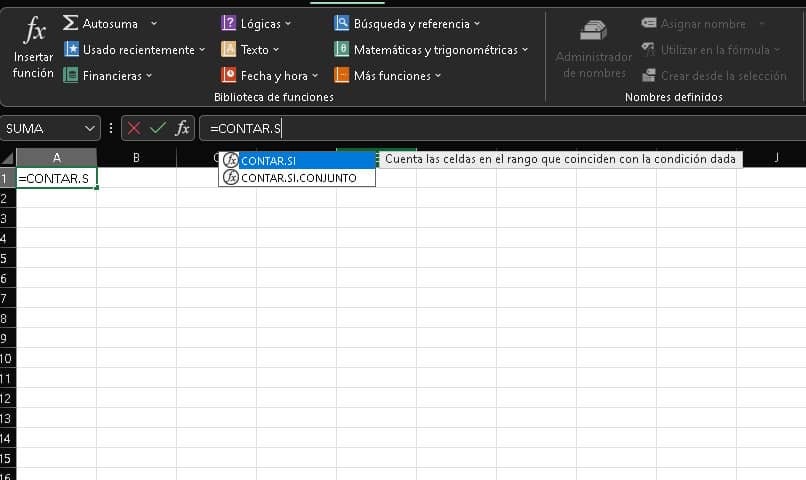Select column B header
The image size is (806, 480).
[136, 157]
